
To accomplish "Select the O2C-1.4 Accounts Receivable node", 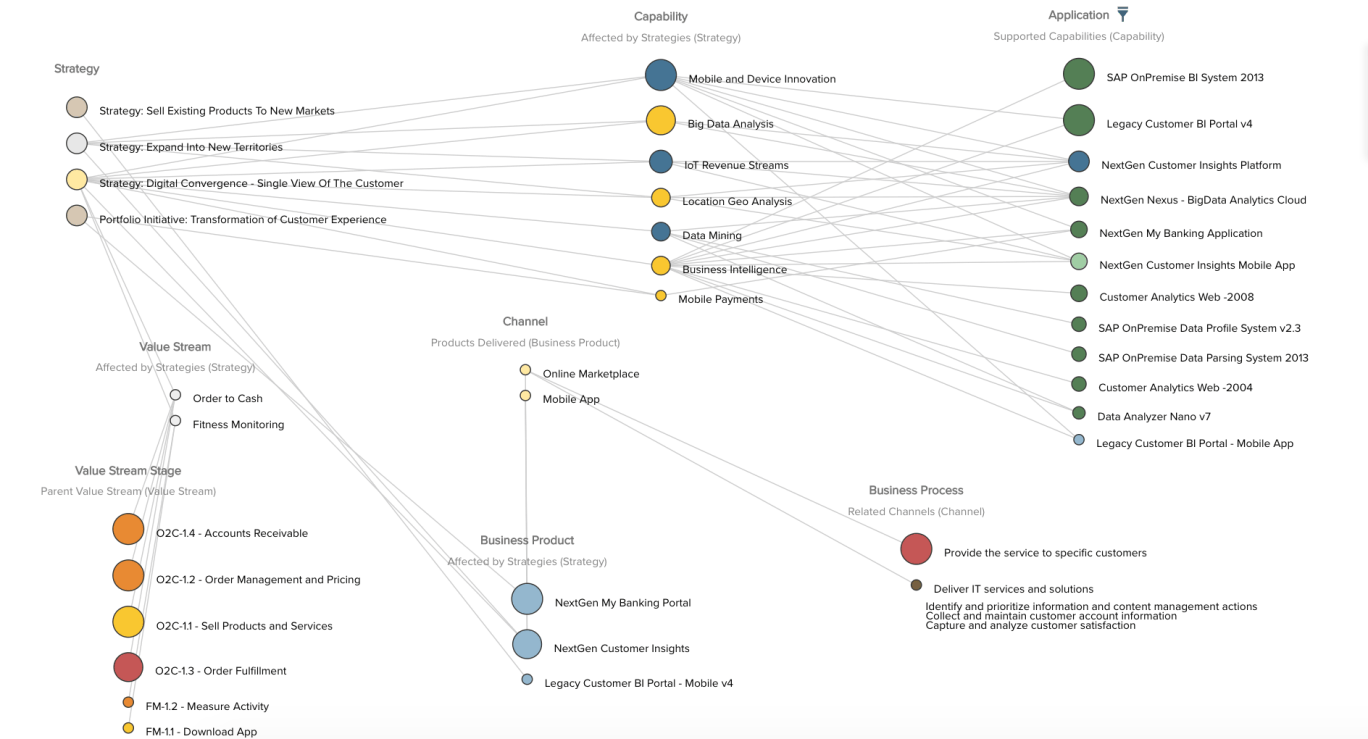I will [128, 529].
